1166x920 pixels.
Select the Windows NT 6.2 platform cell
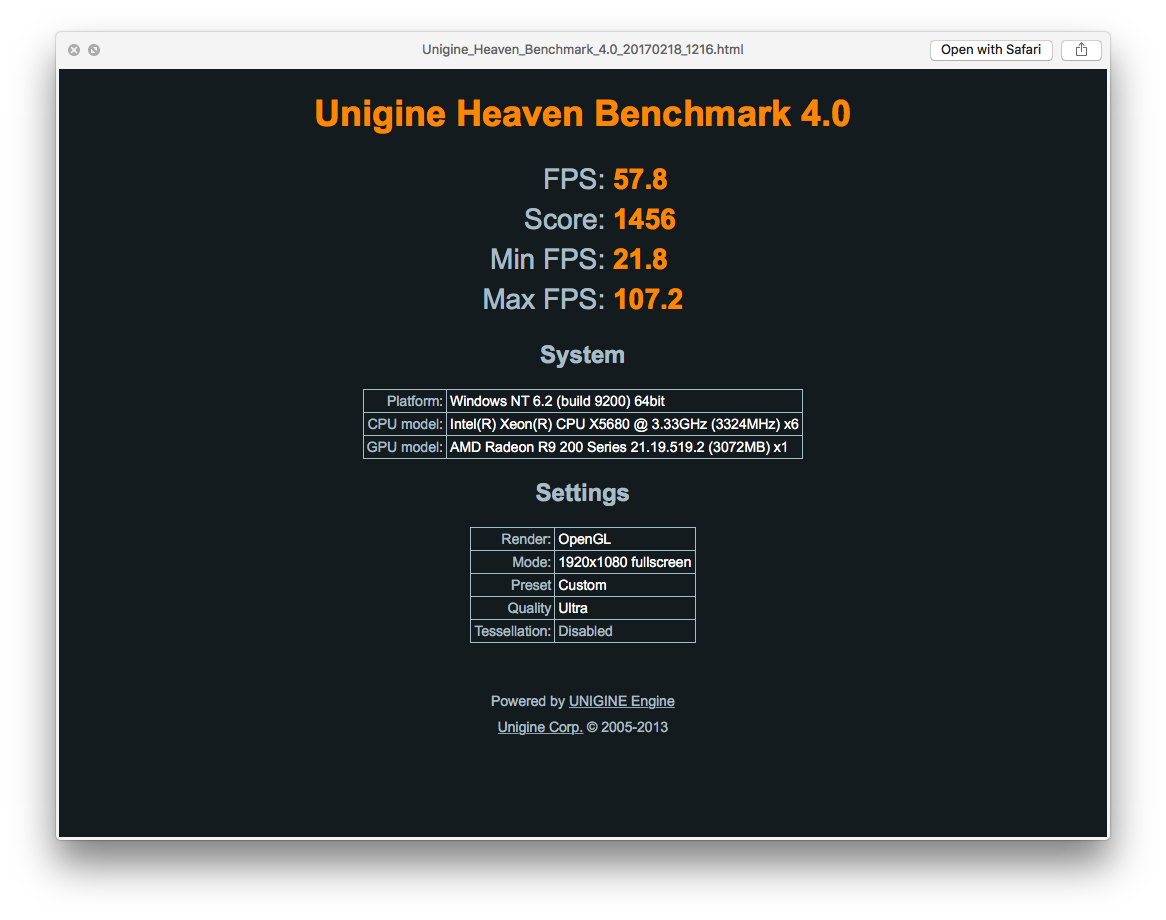(x=625, y=401)
